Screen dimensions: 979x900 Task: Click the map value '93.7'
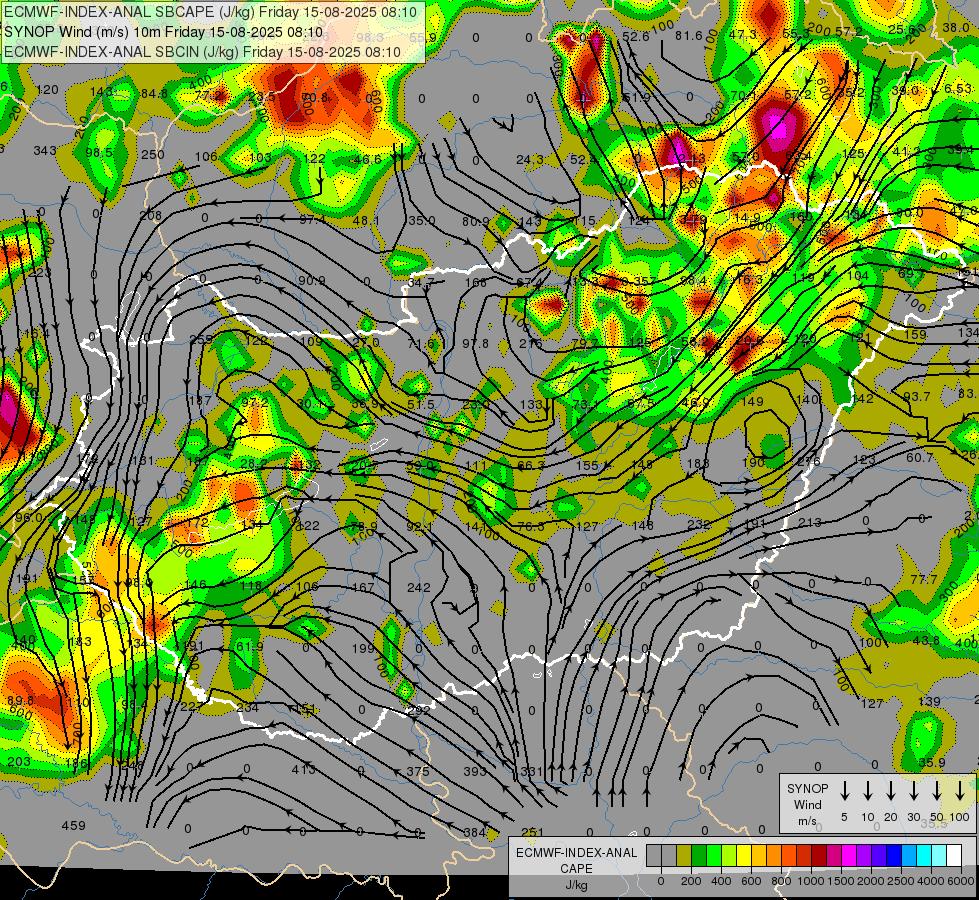pos(917,397)
